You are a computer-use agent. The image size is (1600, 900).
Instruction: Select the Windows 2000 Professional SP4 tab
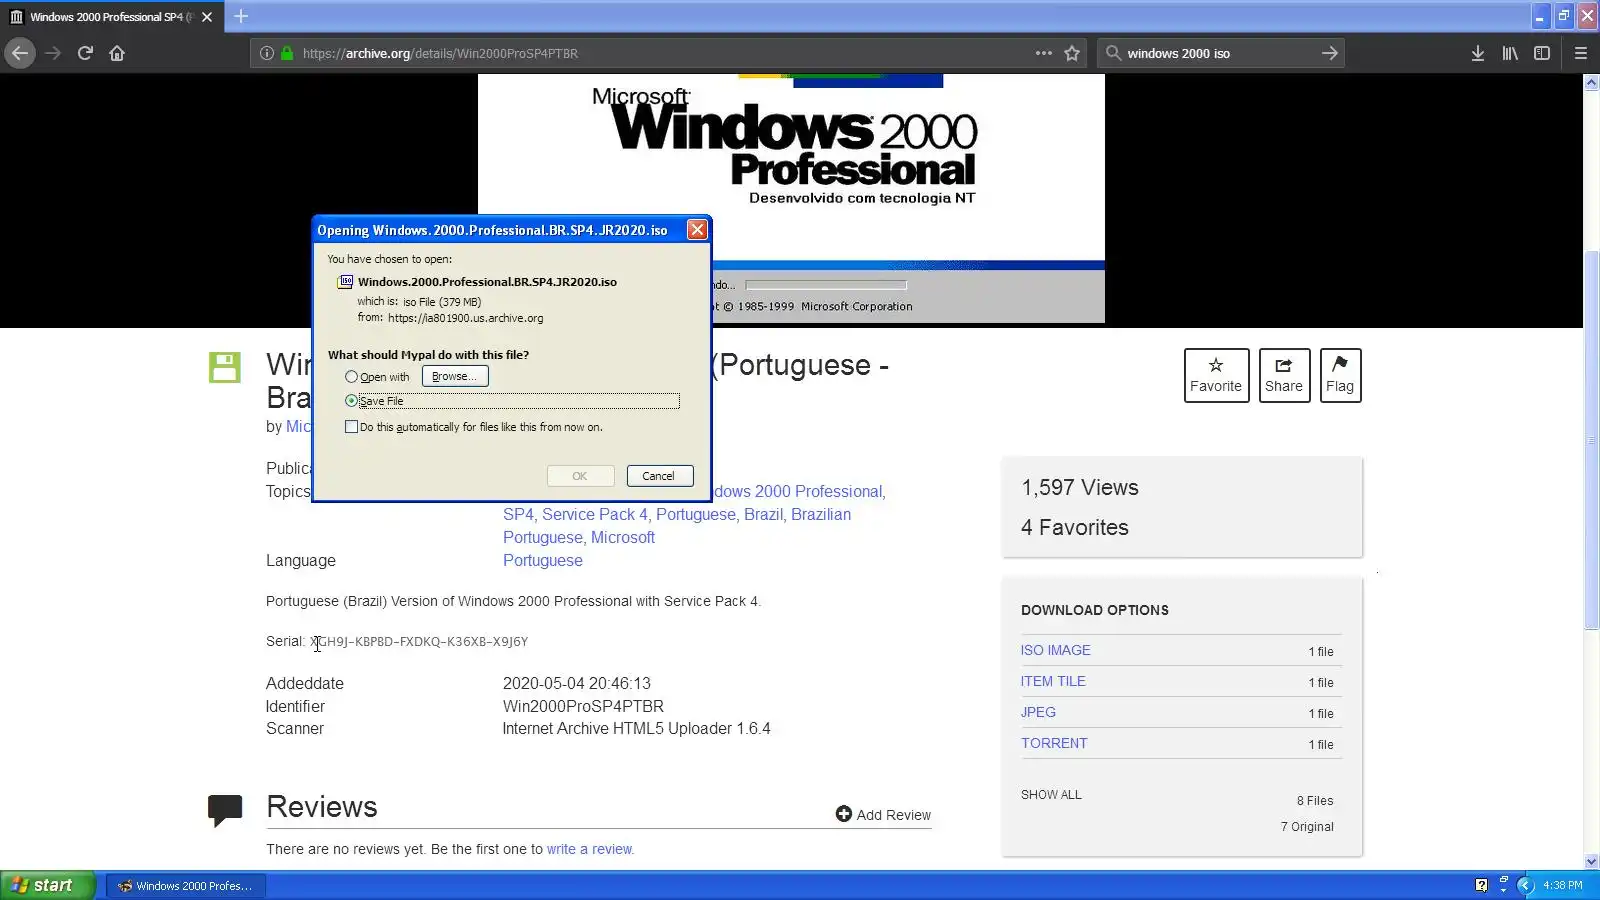(x=110, y=17)
